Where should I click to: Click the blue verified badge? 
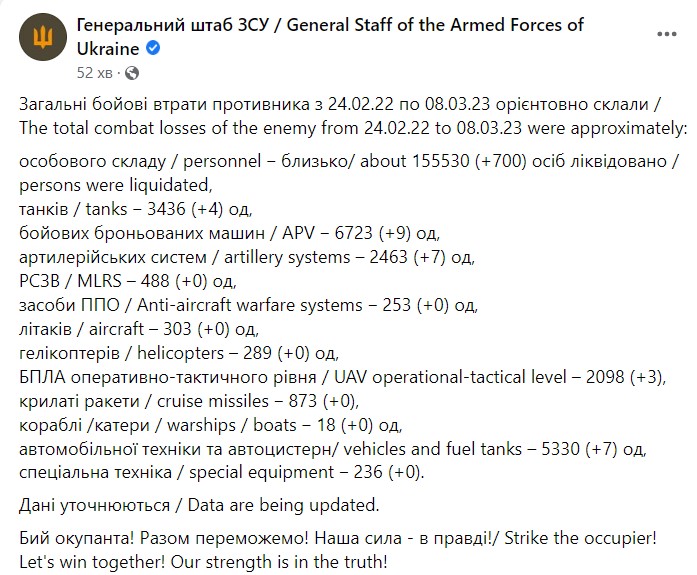tap(153, 47)
